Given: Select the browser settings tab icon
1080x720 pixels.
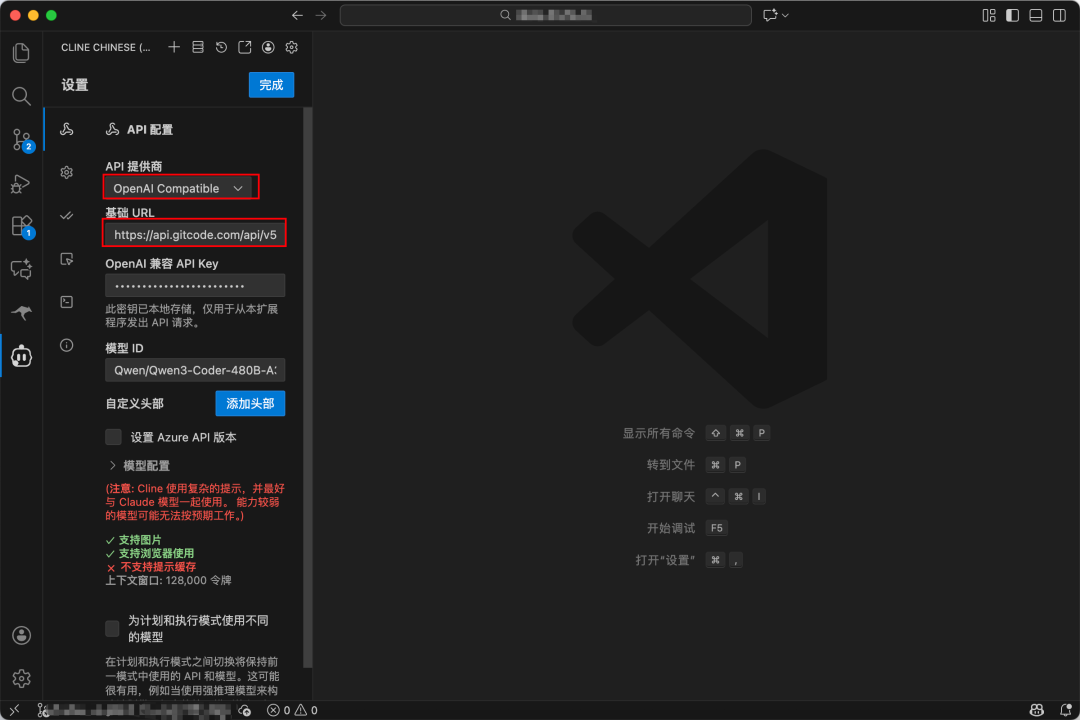Looking at the screenshot, I should pyautogui.click(x=67, y=259).
